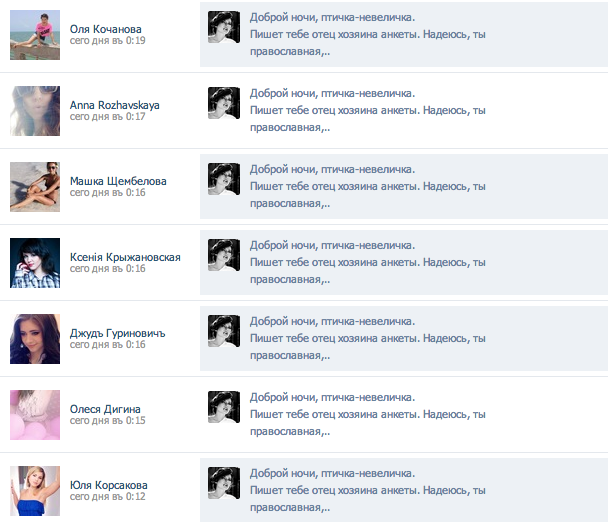Open Оля Кочанова's profile photo
608x522 pixels.
(x=35, y=35)
